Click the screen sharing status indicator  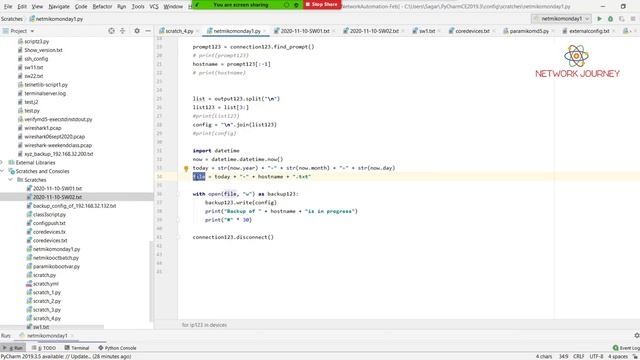241,5
